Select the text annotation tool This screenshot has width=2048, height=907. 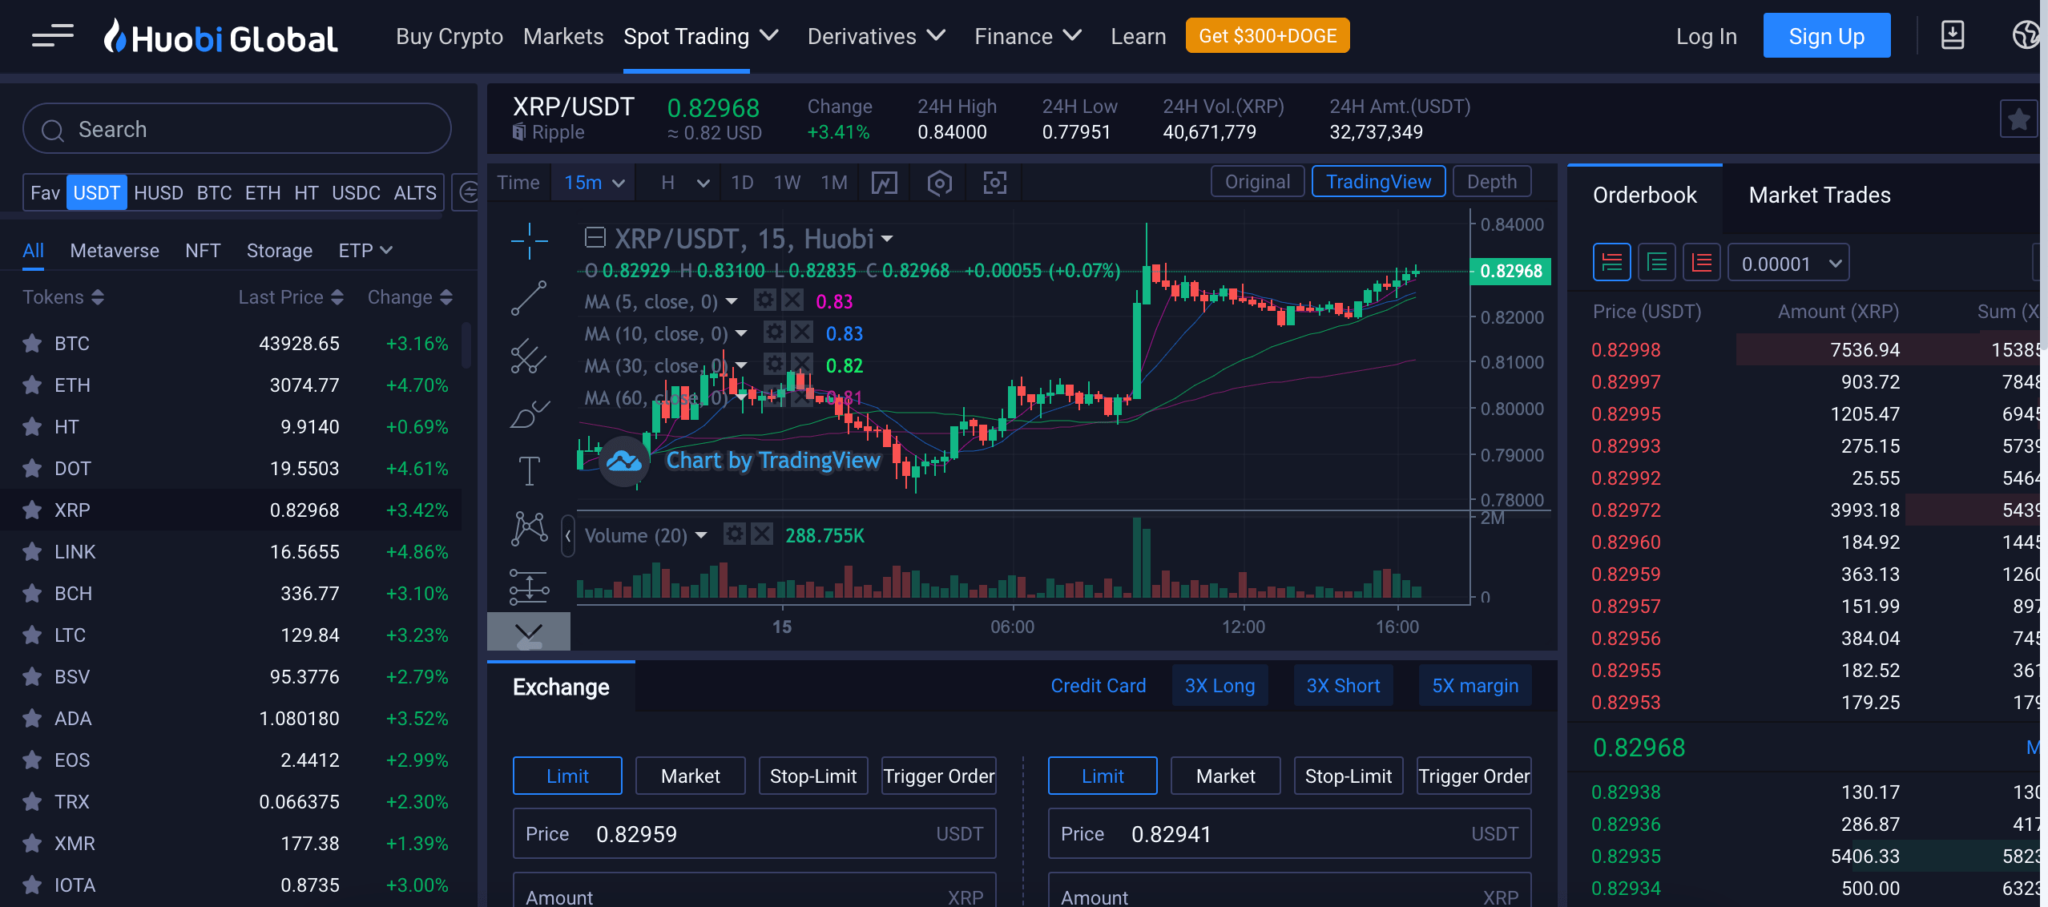tap(529, 470)
